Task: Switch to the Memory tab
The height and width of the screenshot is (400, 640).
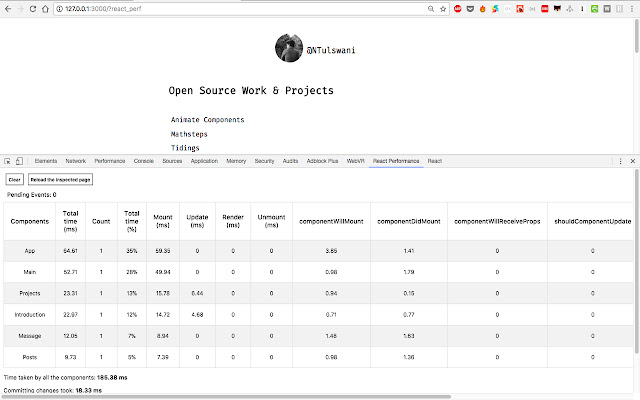Action: (236, 161)
